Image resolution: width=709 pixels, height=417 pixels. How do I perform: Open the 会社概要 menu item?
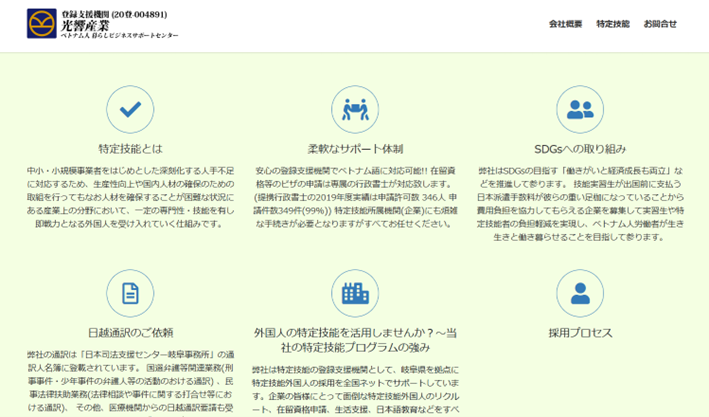click(x=565, y=24)
